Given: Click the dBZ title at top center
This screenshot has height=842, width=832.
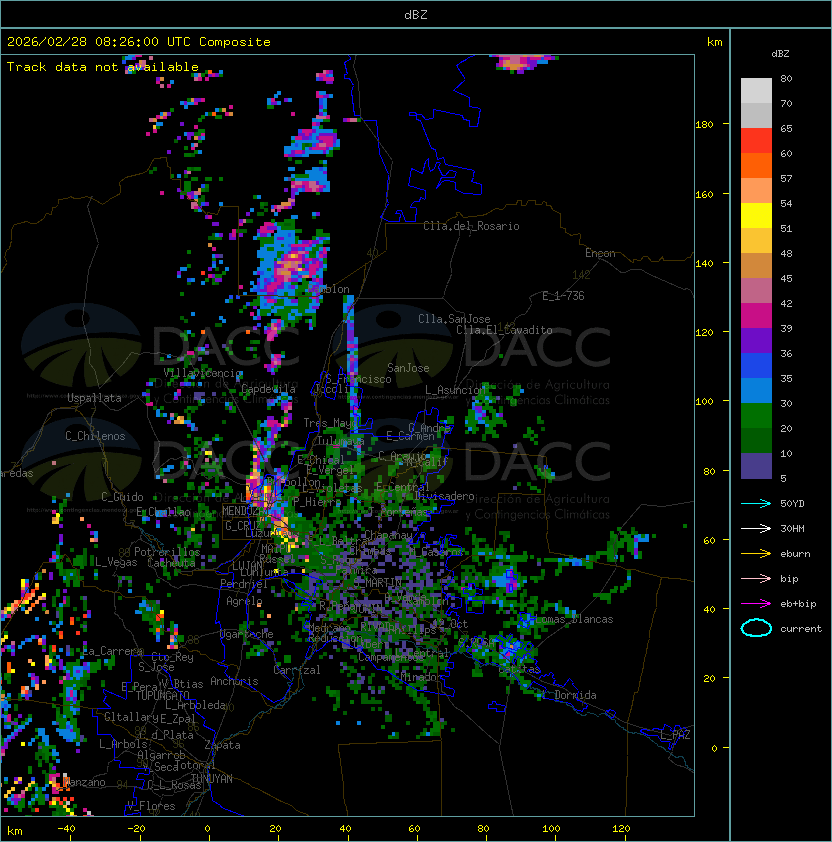Looking at the screenshot, I should pos(416,15).
